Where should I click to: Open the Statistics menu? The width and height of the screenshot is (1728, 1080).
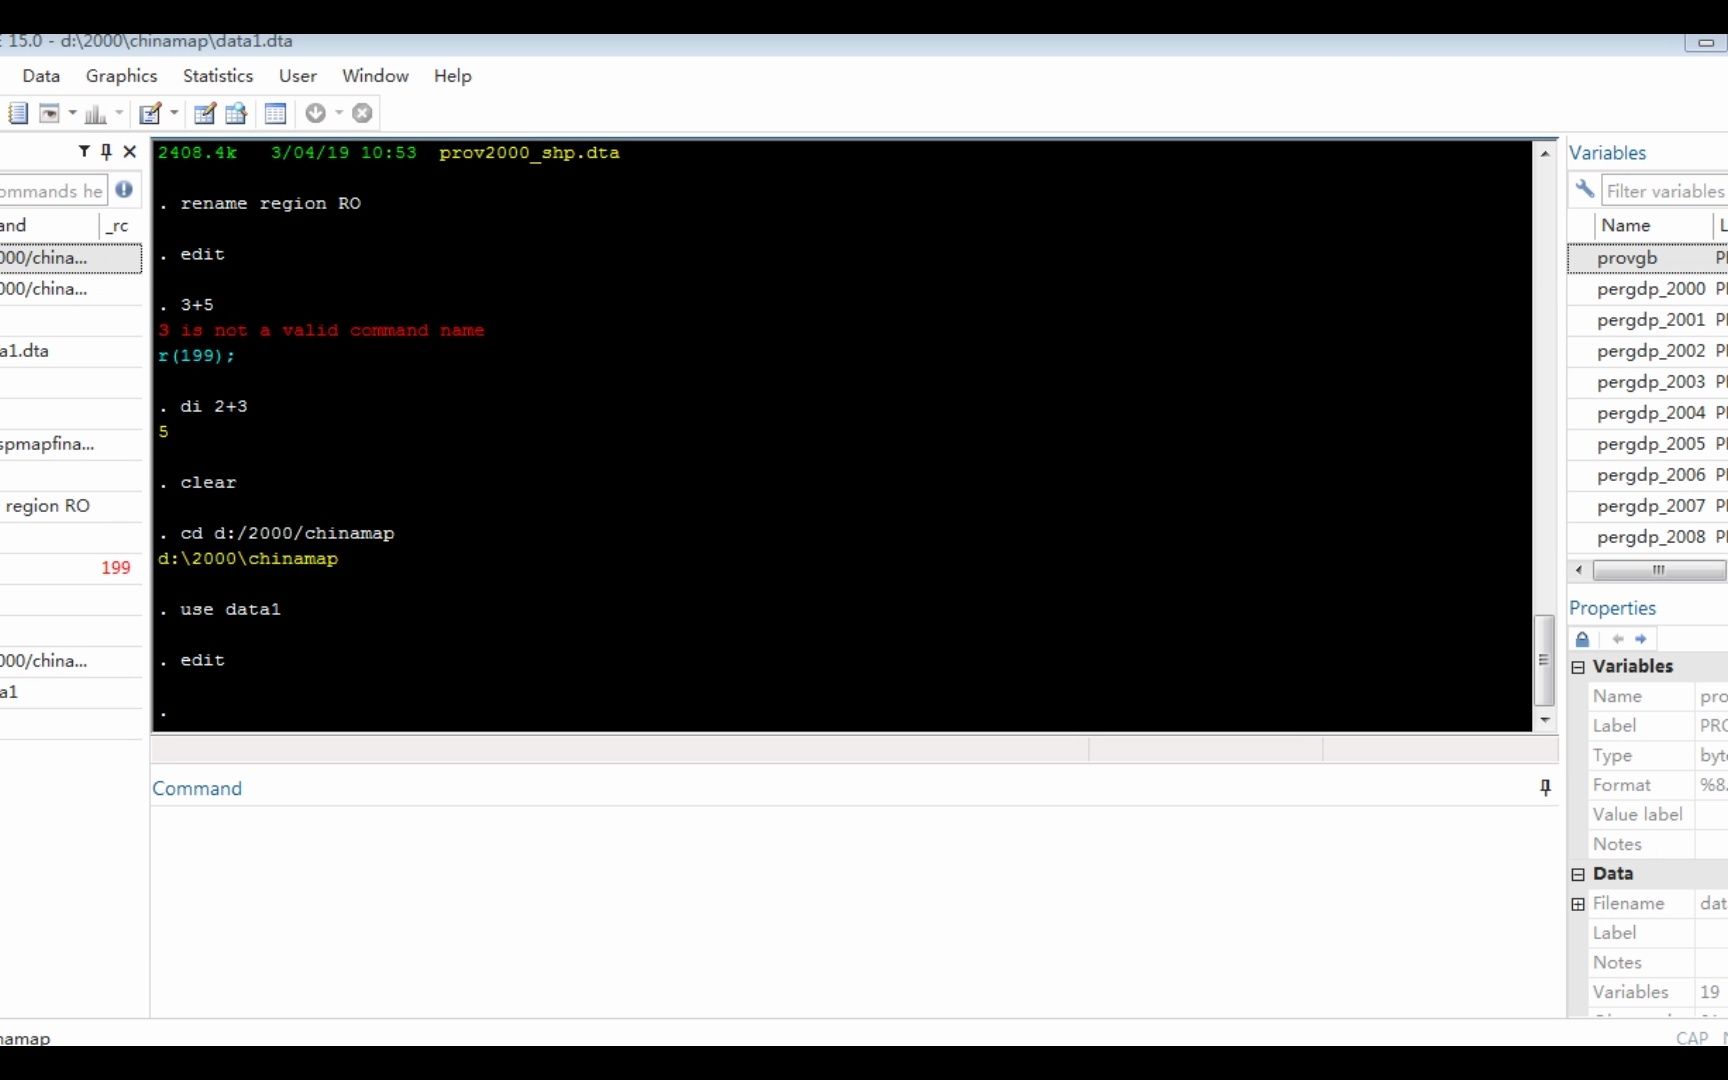tap(218, 76)
